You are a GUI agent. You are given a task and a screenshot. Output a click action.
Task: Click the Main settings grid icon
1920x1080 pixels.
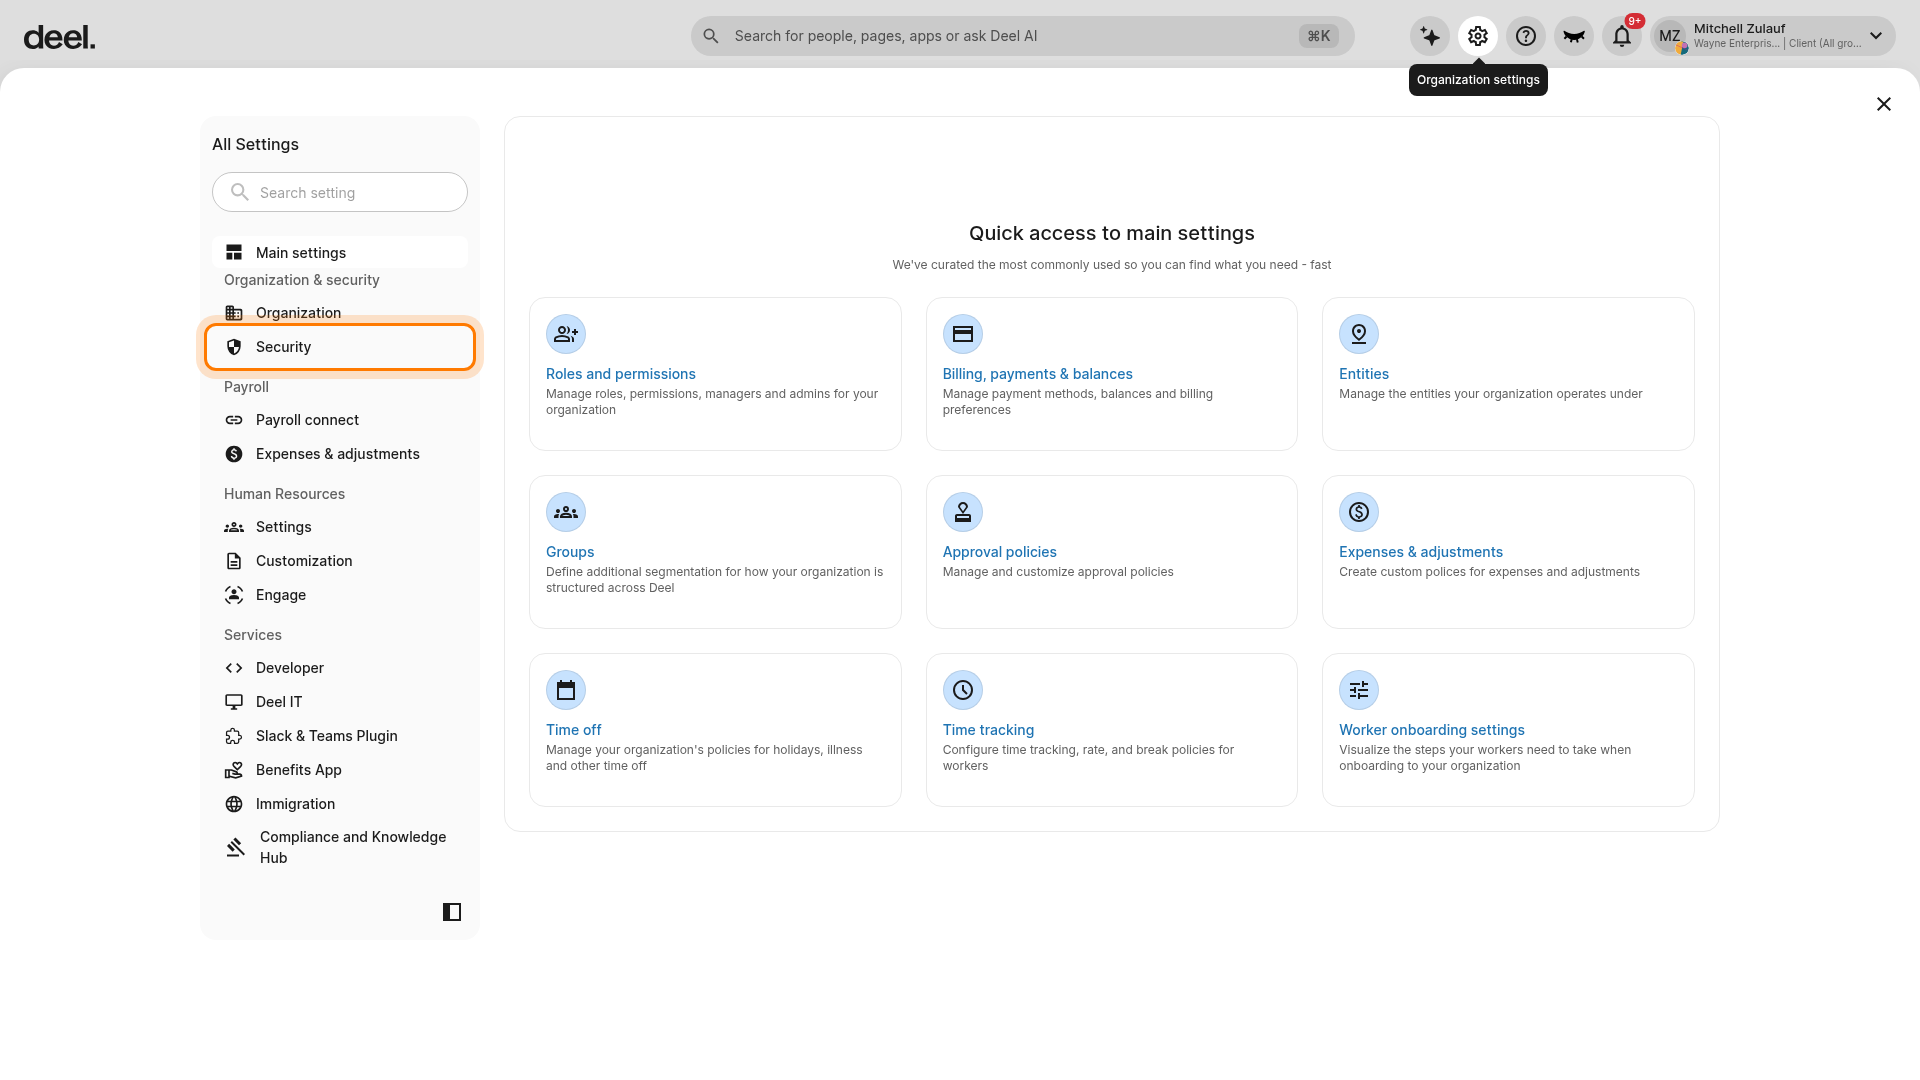(234, 252)
